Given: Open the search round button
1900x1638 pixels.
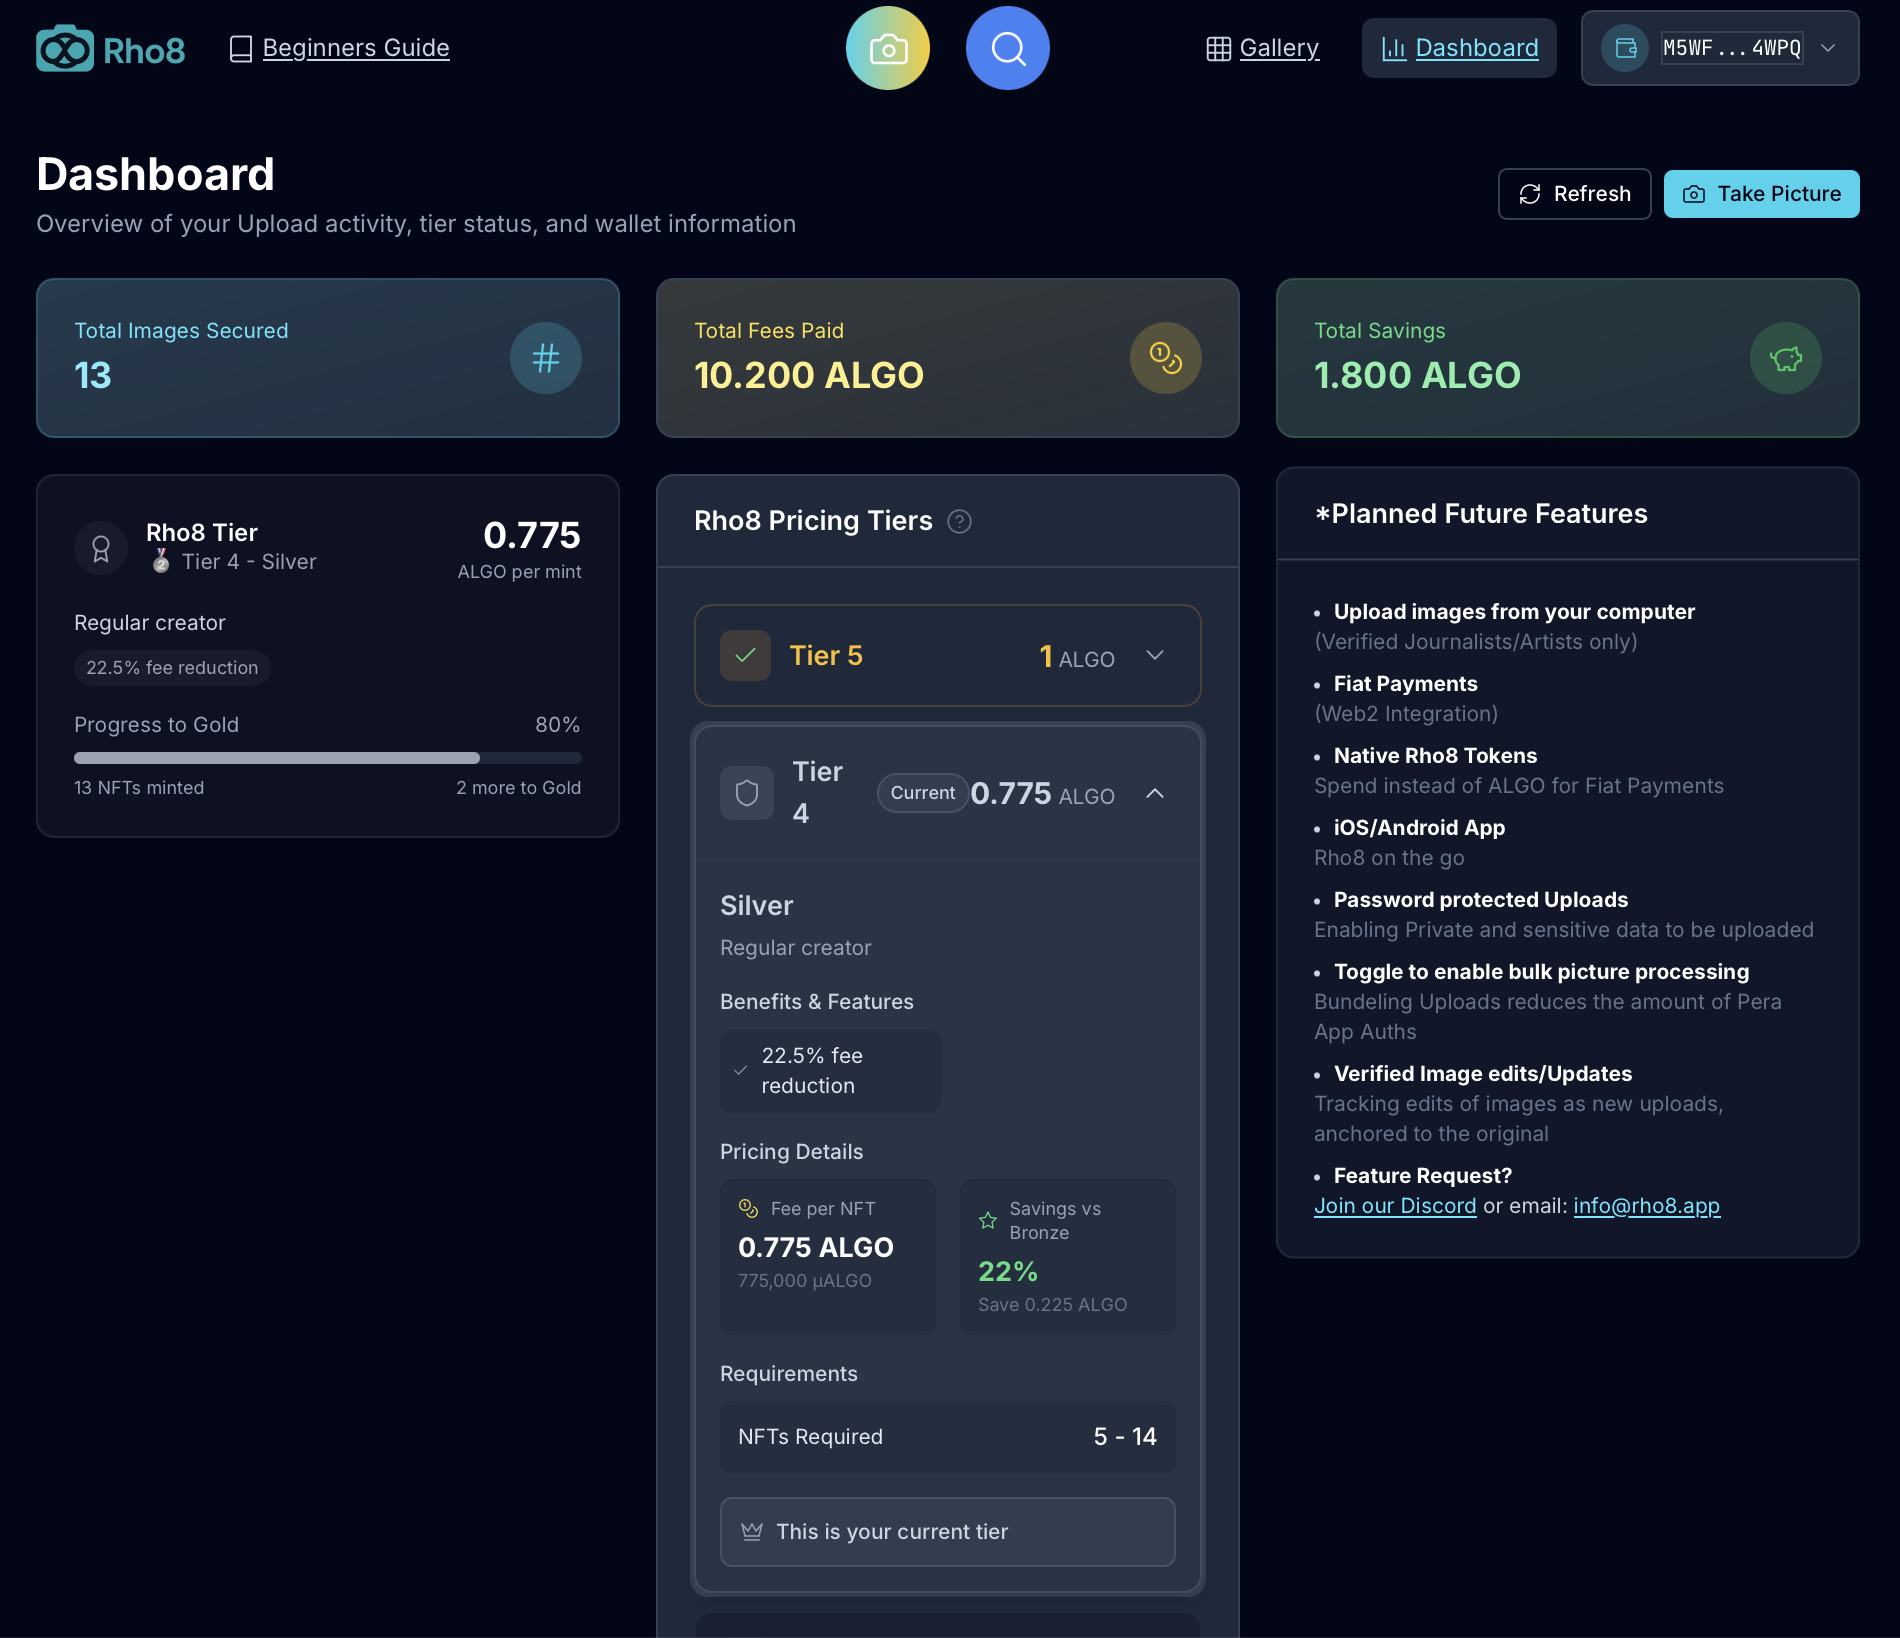Looking at the screenshot, I should [x=1008, y=48].
